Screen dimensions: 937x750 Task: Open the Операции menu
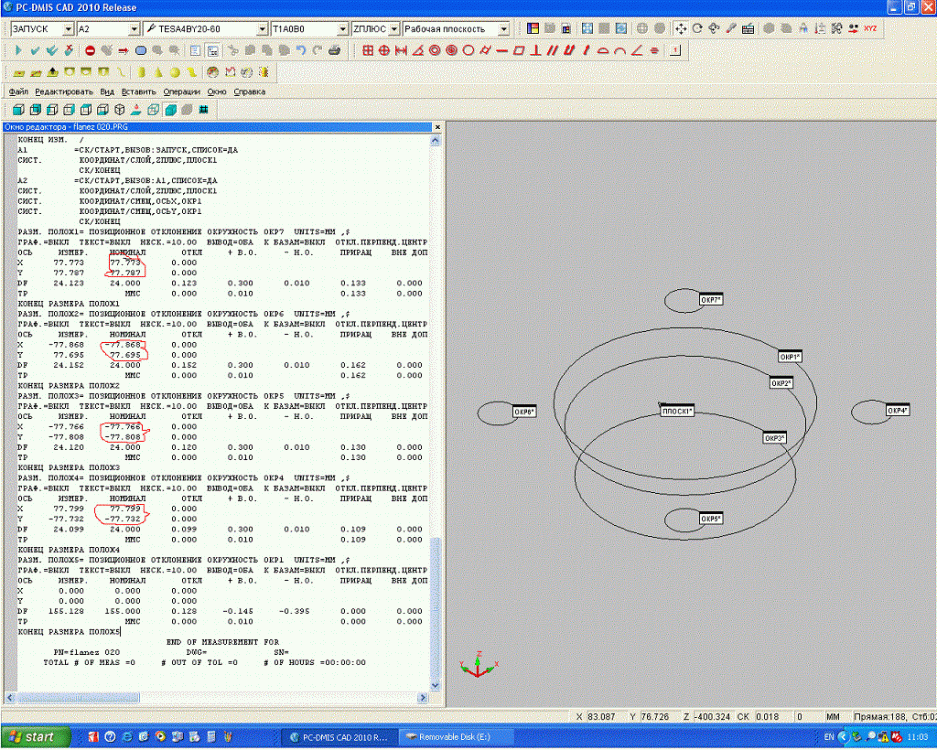[182, 92]
